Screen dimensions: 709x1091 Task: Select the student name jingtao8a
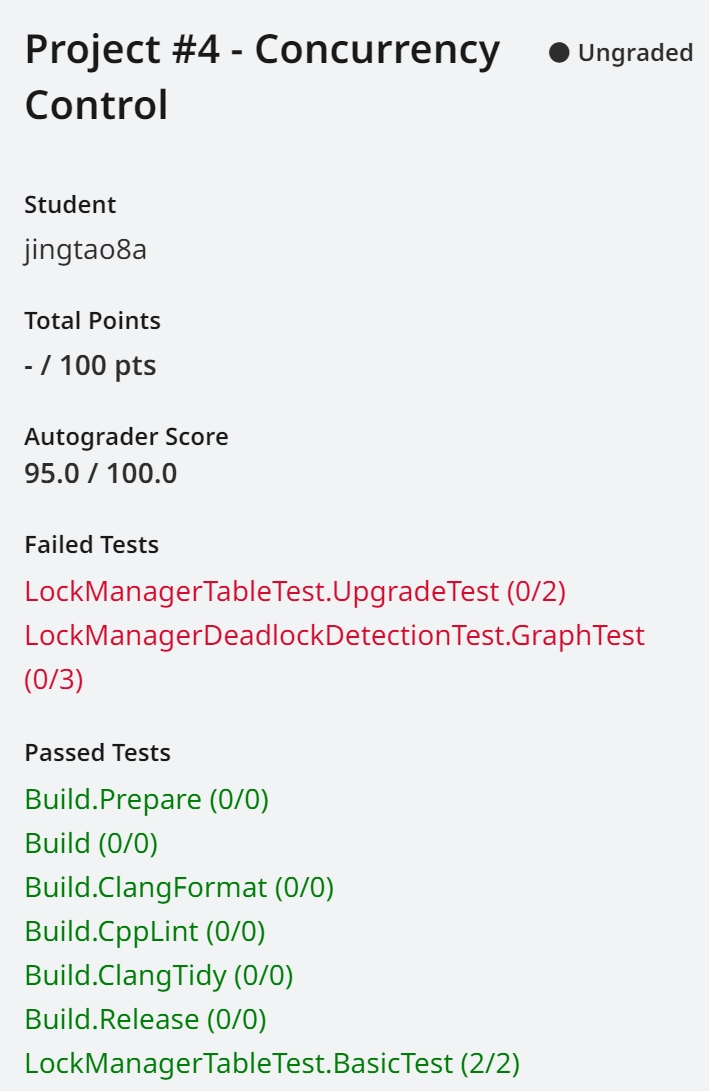[86, 250]
